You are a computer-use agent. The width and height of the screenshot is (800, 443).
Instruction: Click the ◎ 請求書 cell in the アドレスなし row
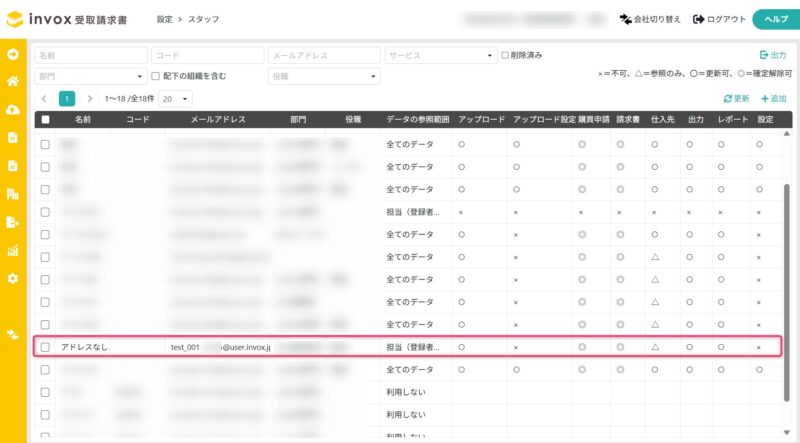point(620,347)
